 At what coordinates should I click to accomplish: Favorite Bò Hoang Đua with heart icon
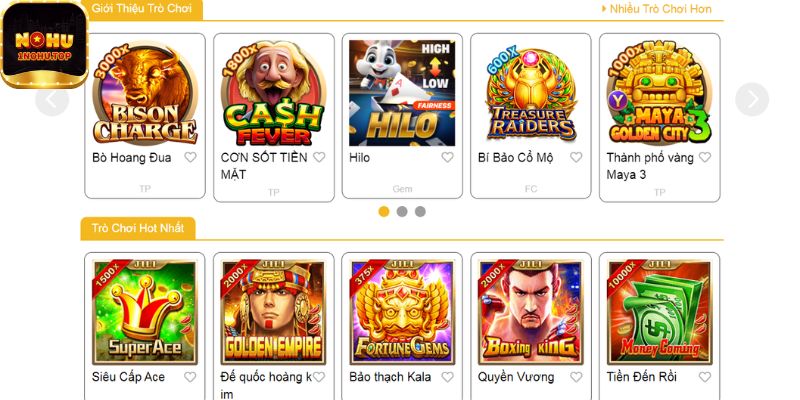pyautogui.click(x=190, y=157)
